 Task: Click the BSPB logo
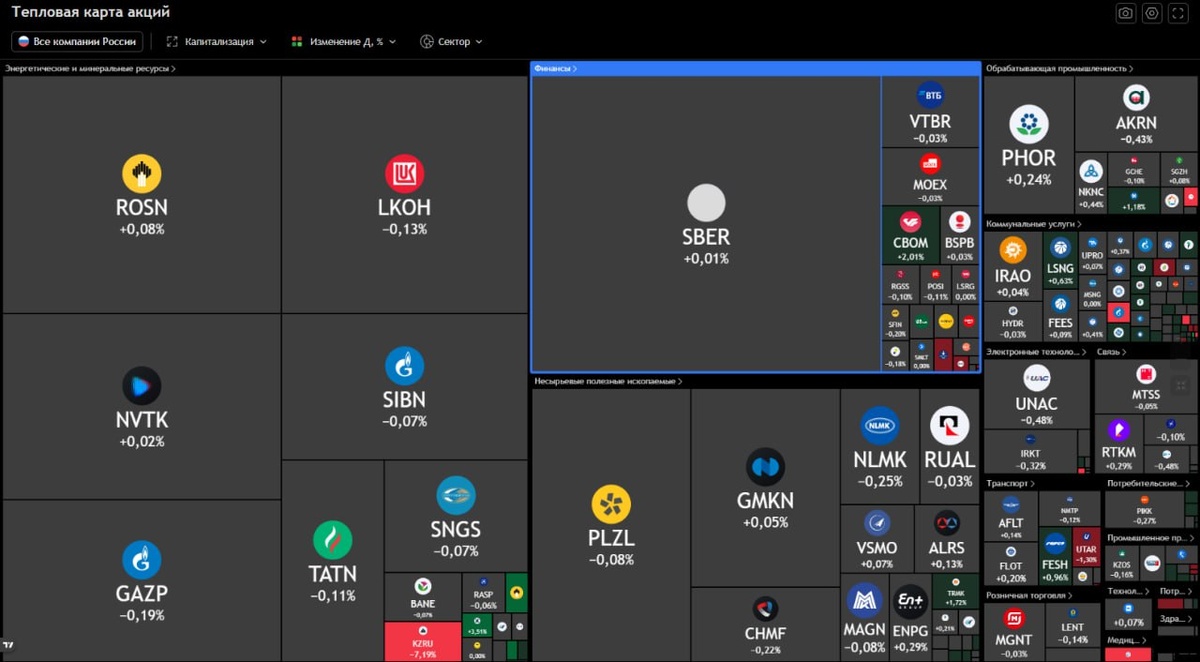click(x=959, y=222)
